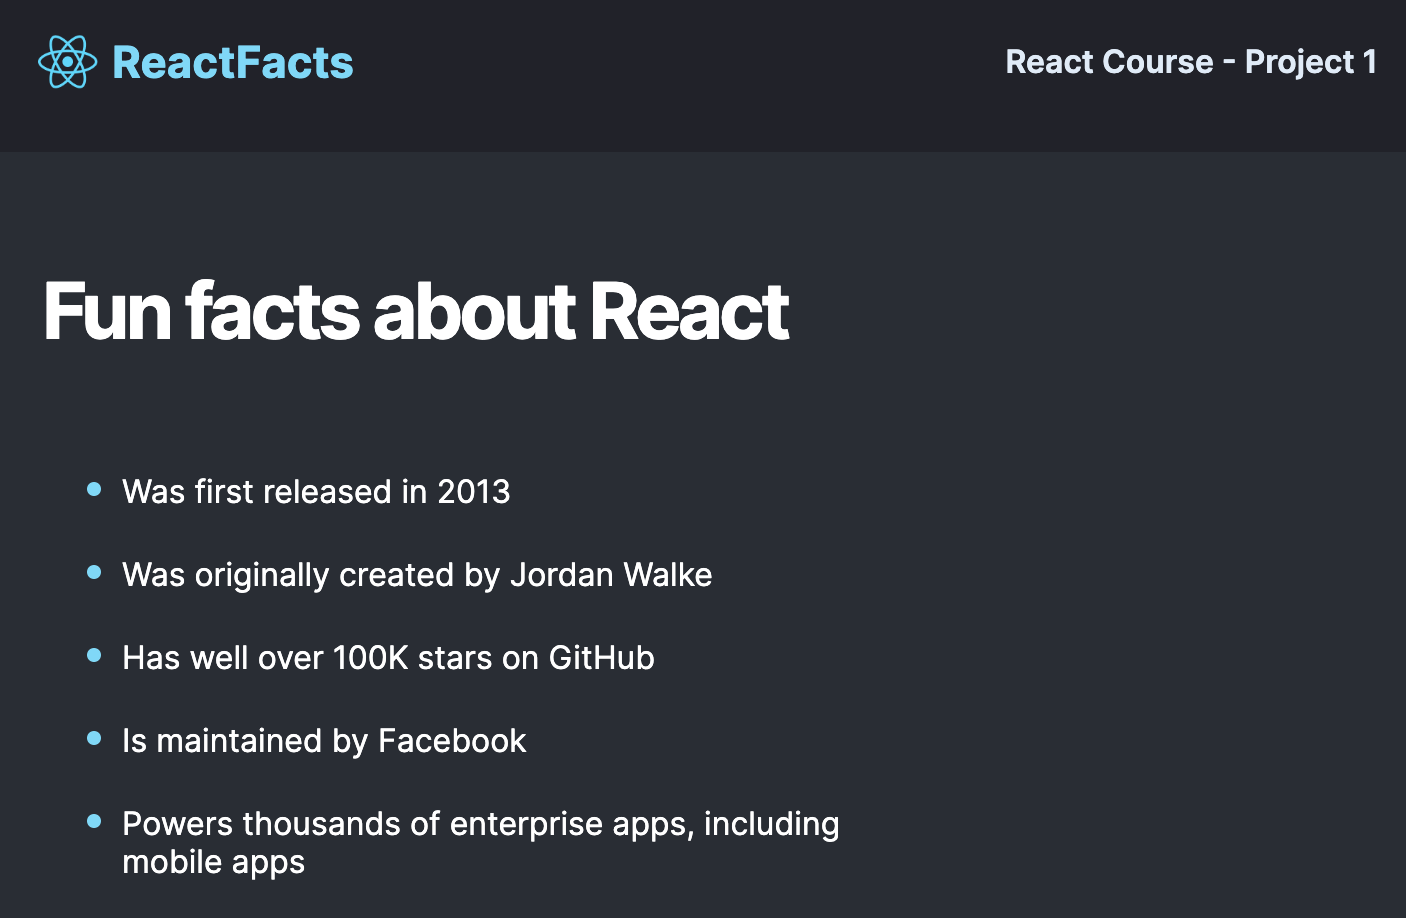Select the 'Is maintained by Facebook' fact
This screenshot has height=918, width=1406.
pos(324,741)
